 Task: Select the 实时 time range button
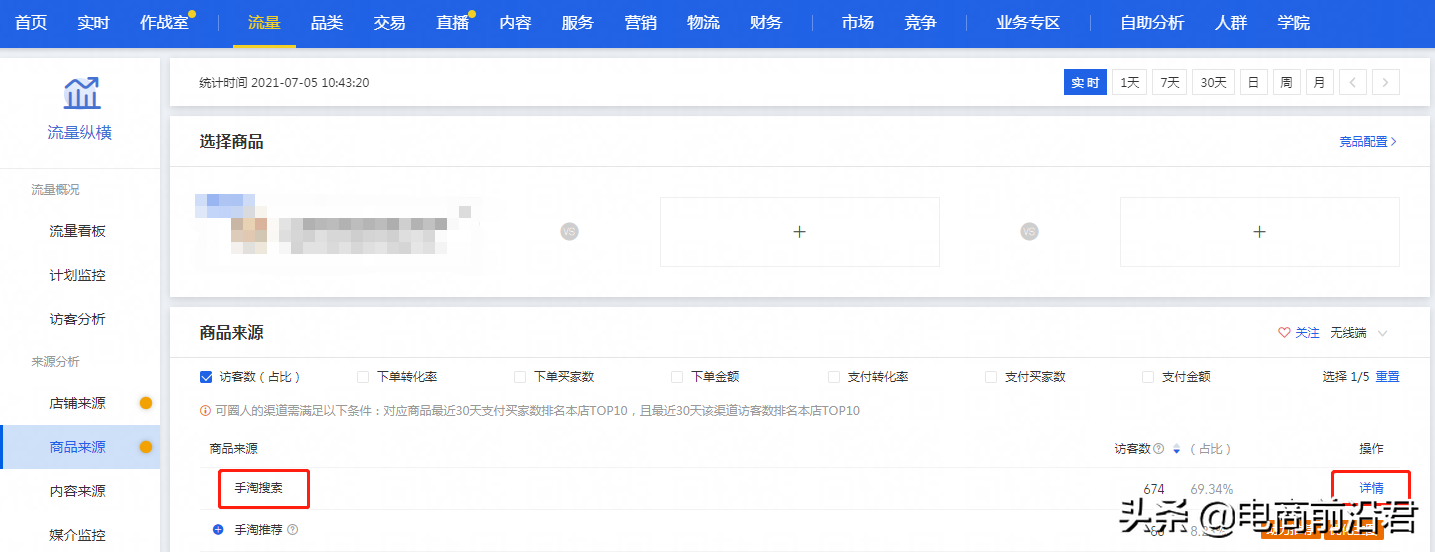(1085, 83)
